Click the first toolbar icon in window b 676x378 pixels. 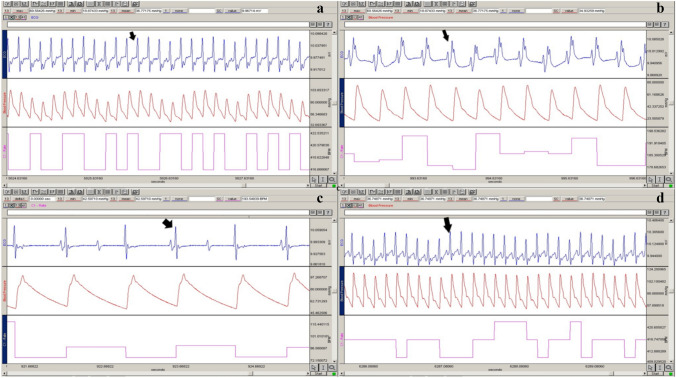(x=344, y=4)
